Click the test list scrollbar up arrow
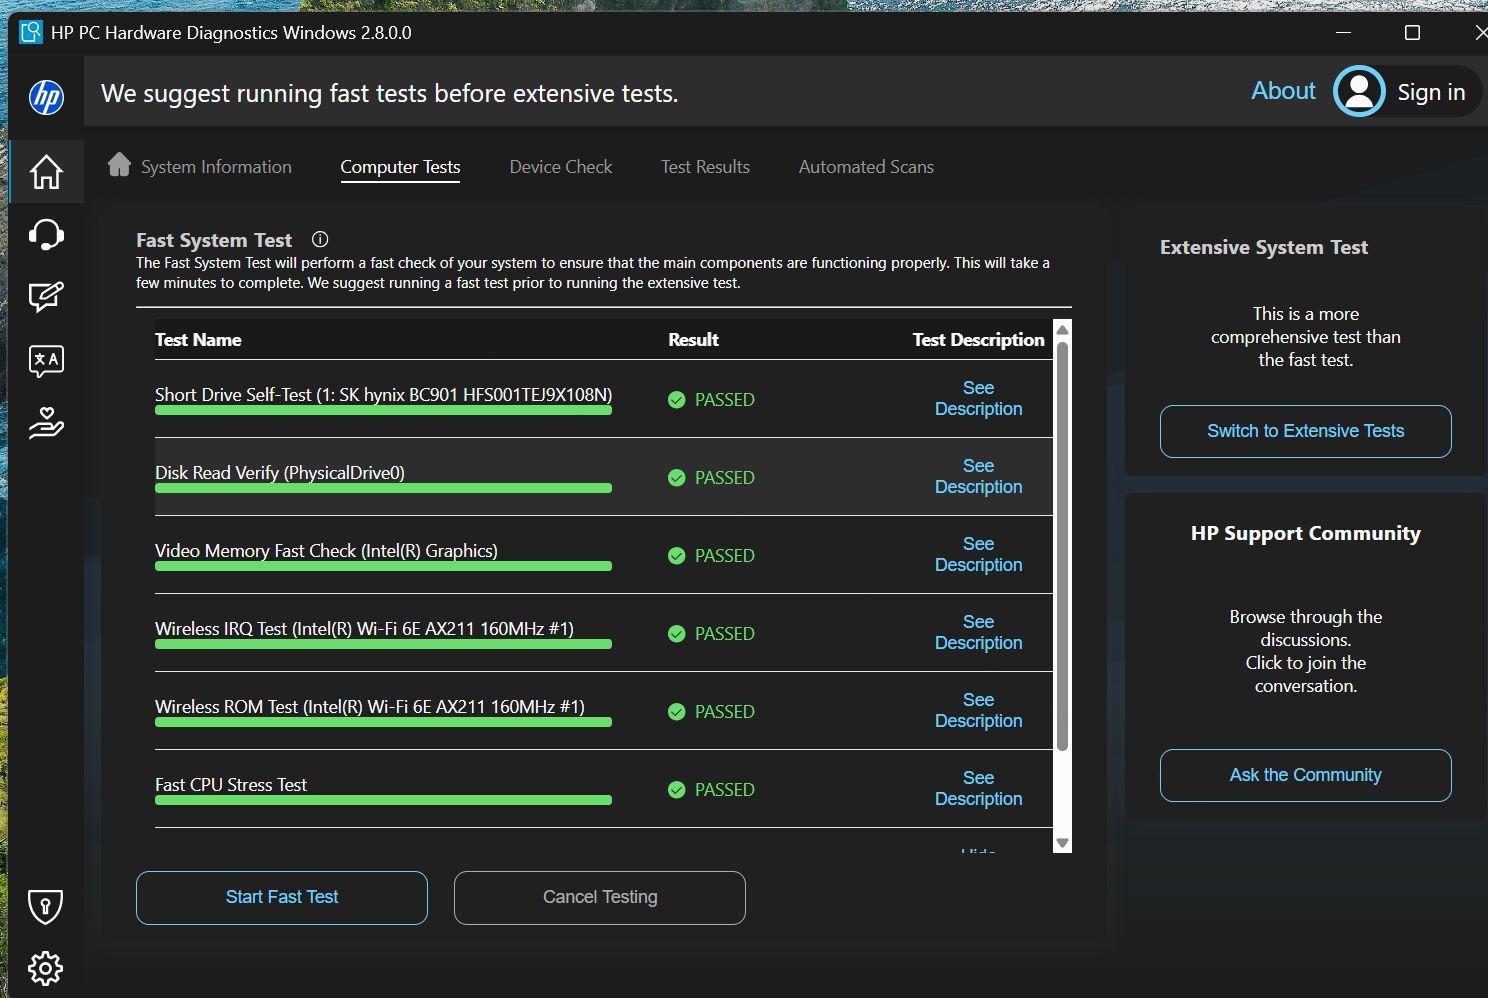The image size is (1488, 998). coord(1062,330)
